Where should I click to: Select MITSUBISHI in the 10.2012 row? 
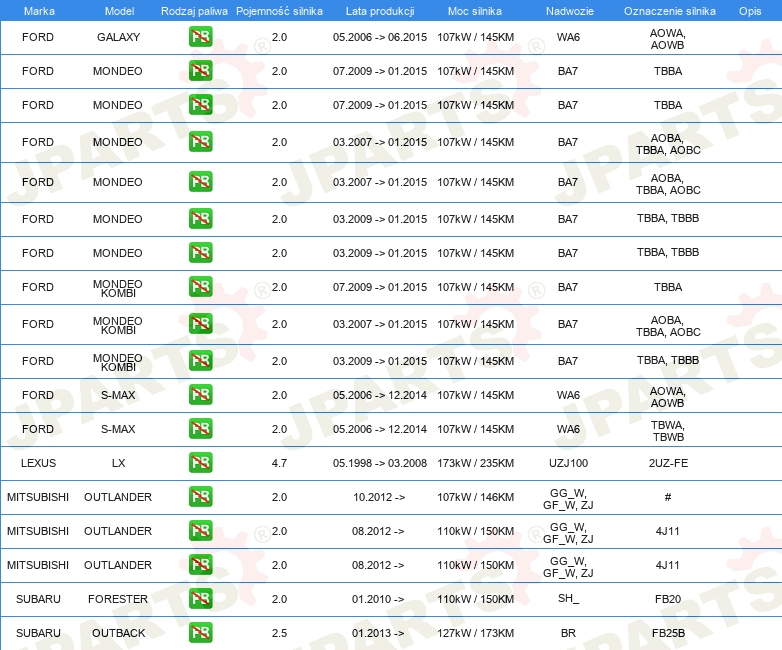(x=38, y=497)
